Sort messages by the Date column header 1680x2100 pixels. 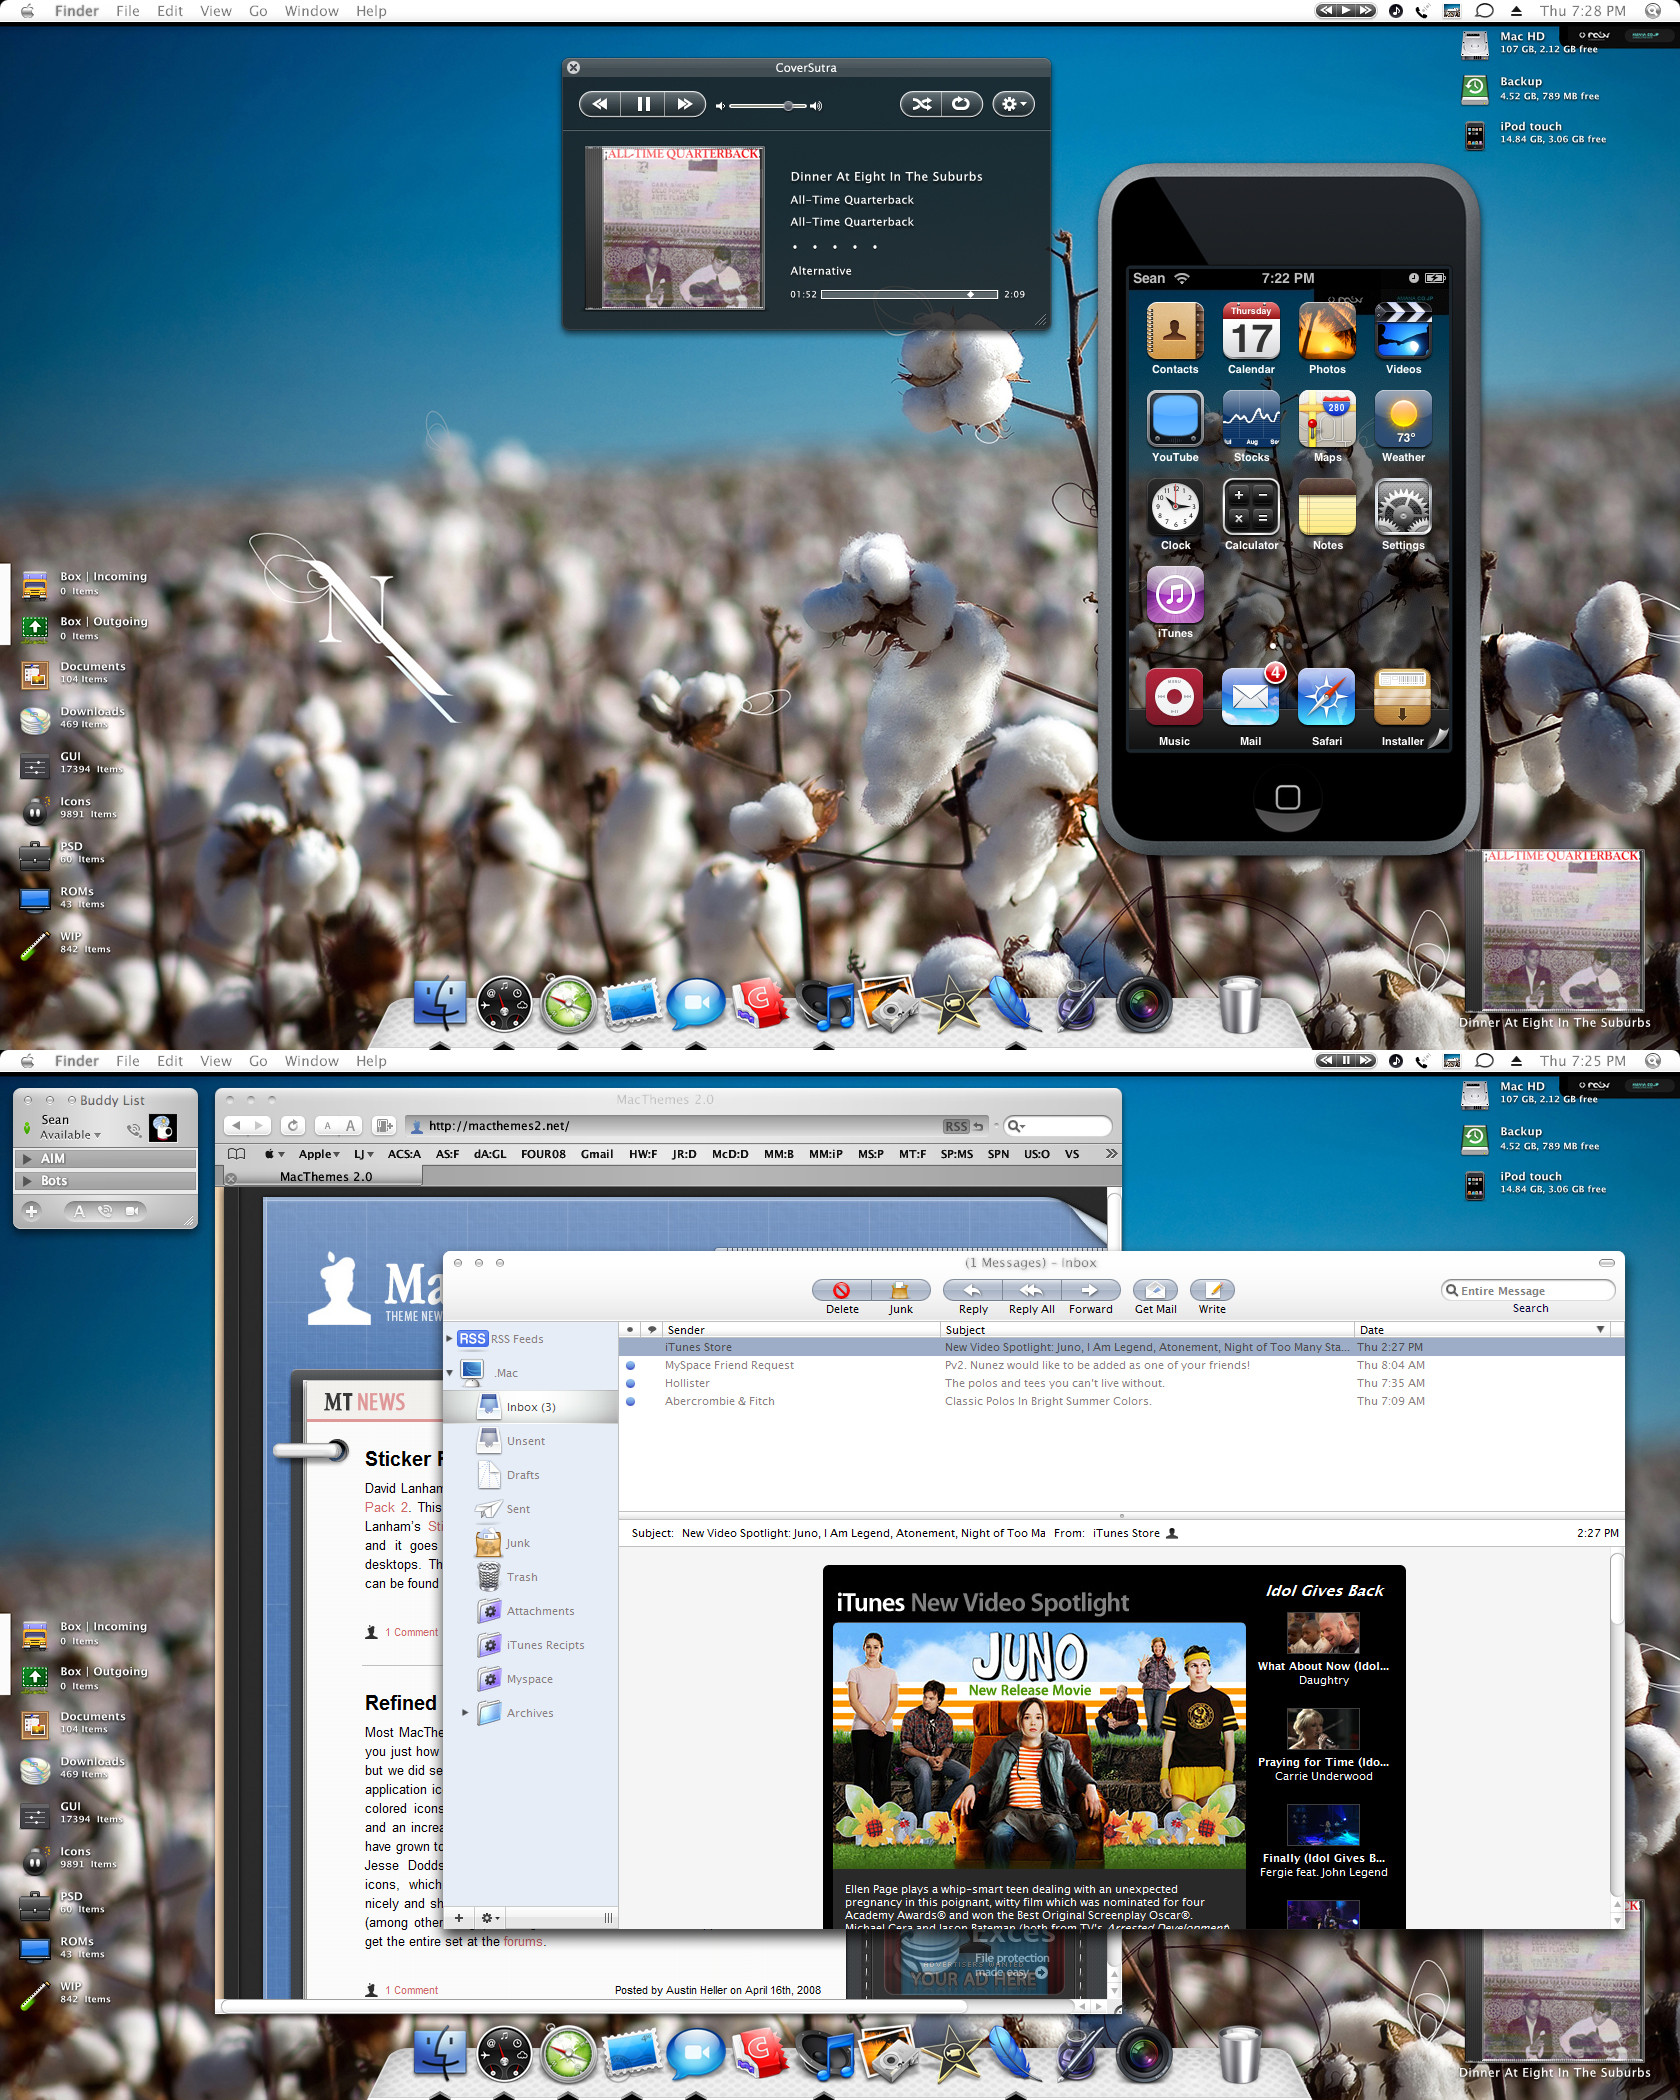point(1482,1329)
